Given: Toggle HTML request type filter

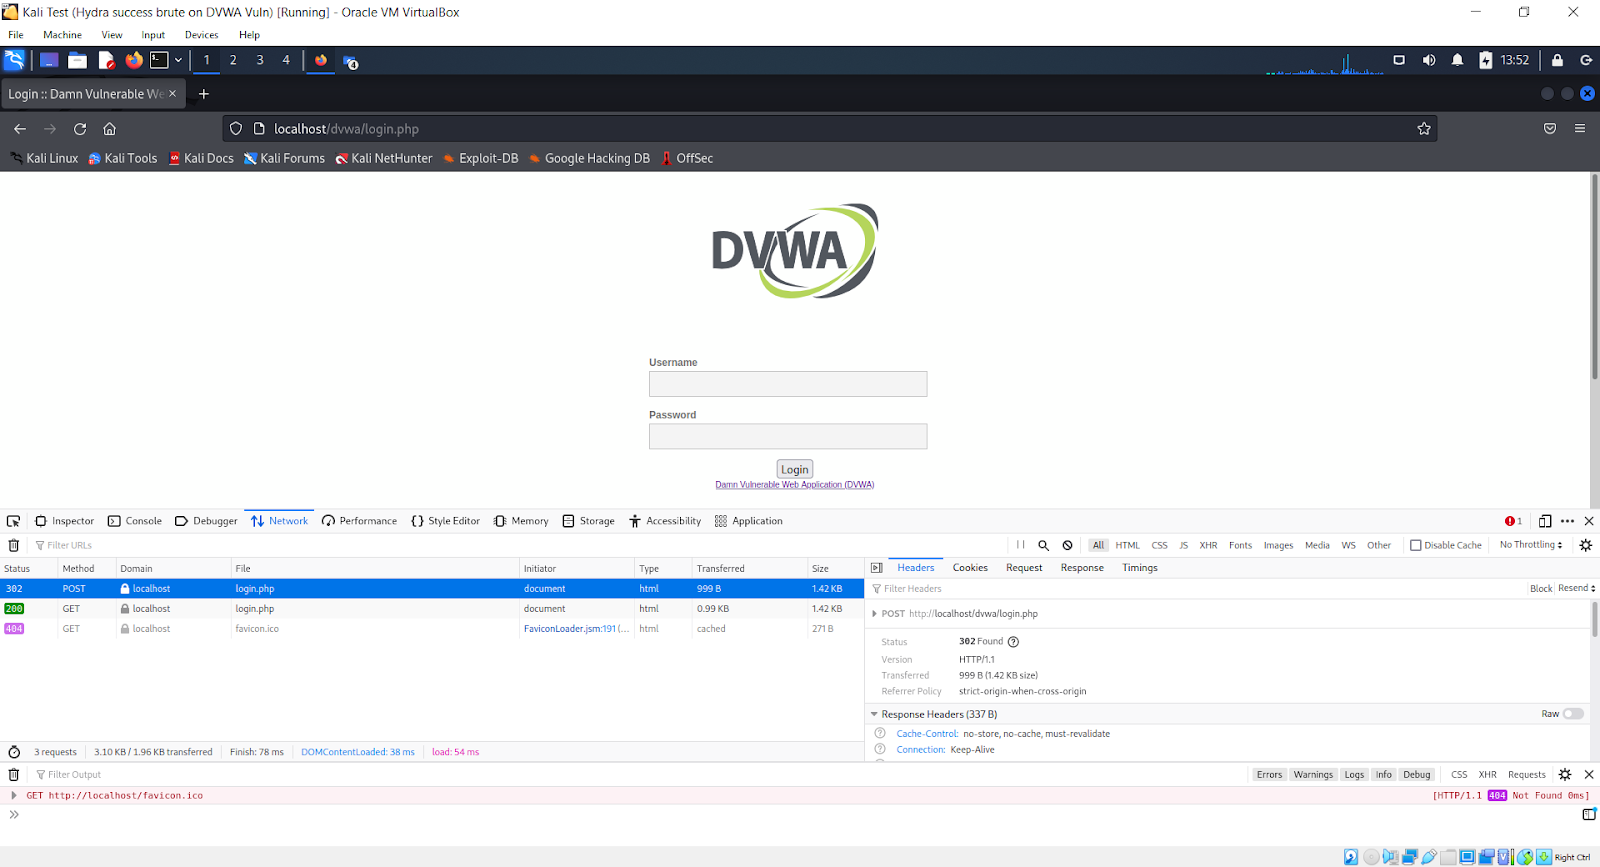Looking at the screenshot, I should [x=1127, y=545].
